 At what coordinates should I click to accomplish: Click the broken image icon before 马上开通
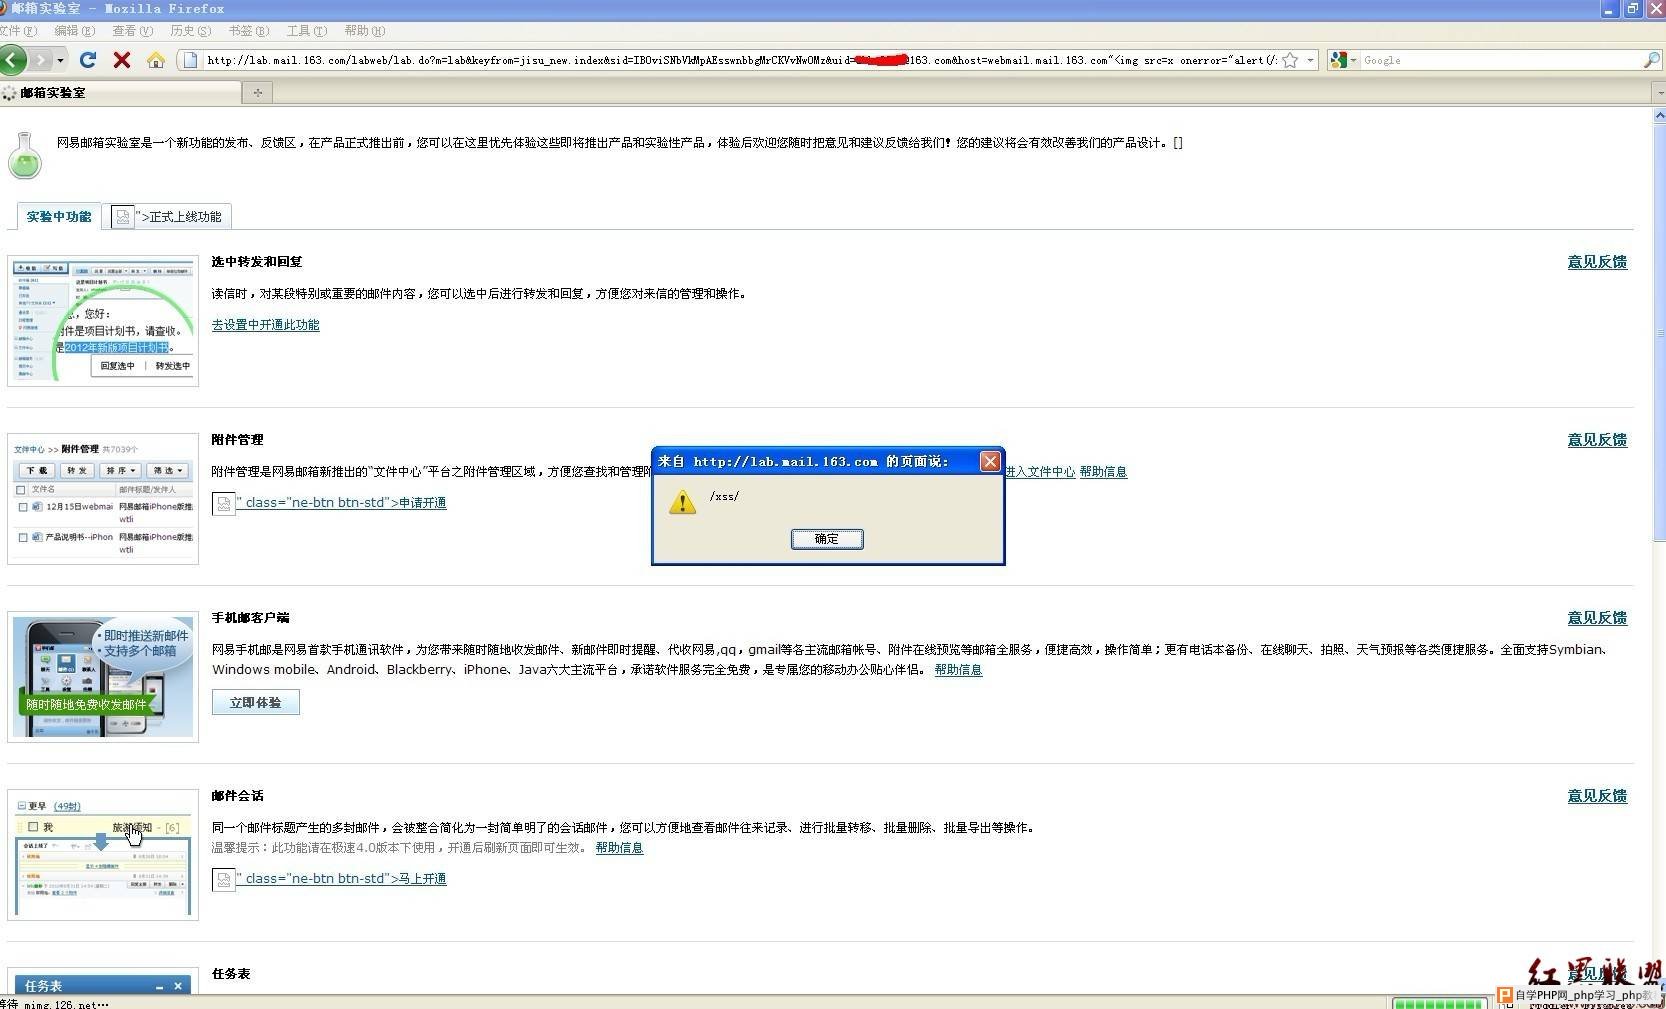coord(224,880)
